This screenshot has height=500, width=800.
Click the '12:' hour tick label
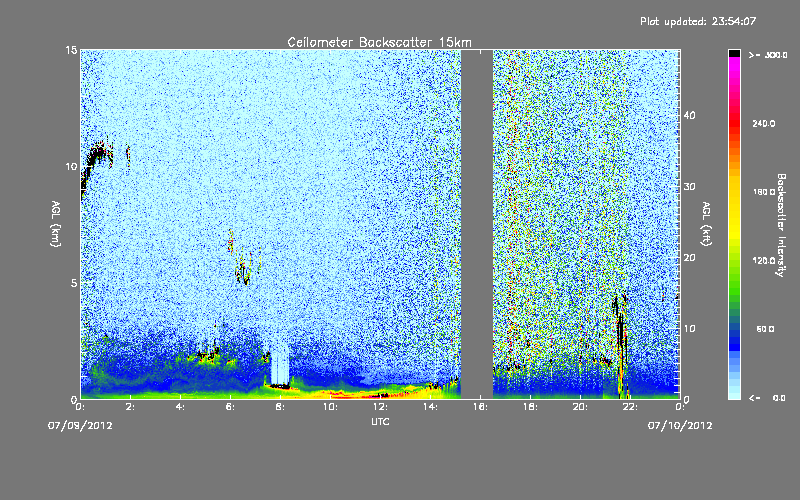(380, 407)
